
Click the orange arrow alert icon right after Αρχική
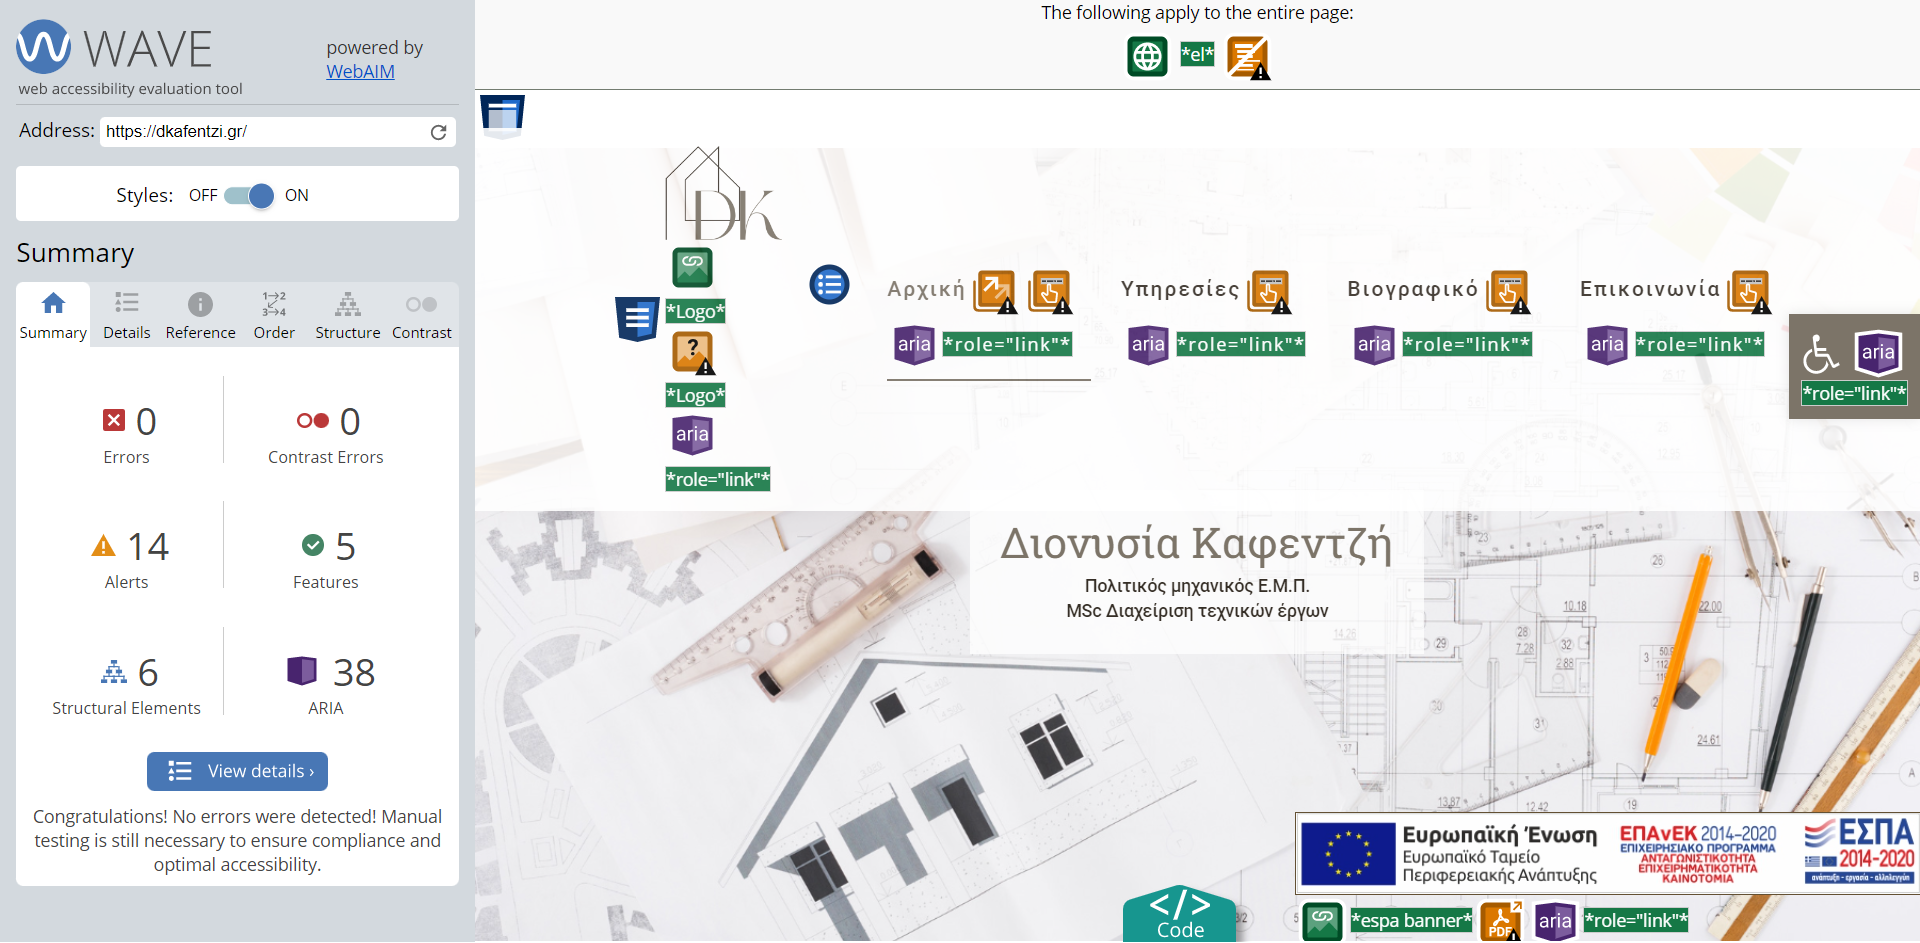pyautogui.click(x=996, y=292)
